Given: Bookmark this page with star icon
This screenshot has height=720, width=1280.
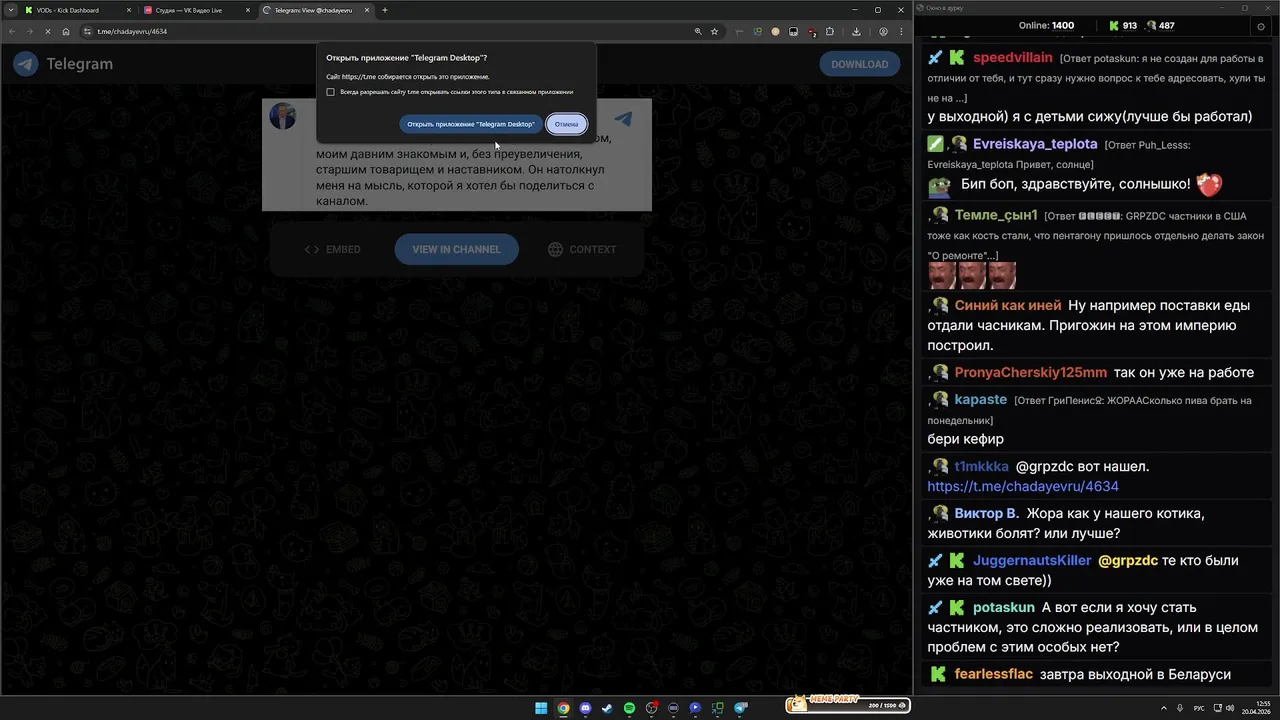Looking at the screenshot, I should pyautogui.click(x=714, y=31).
